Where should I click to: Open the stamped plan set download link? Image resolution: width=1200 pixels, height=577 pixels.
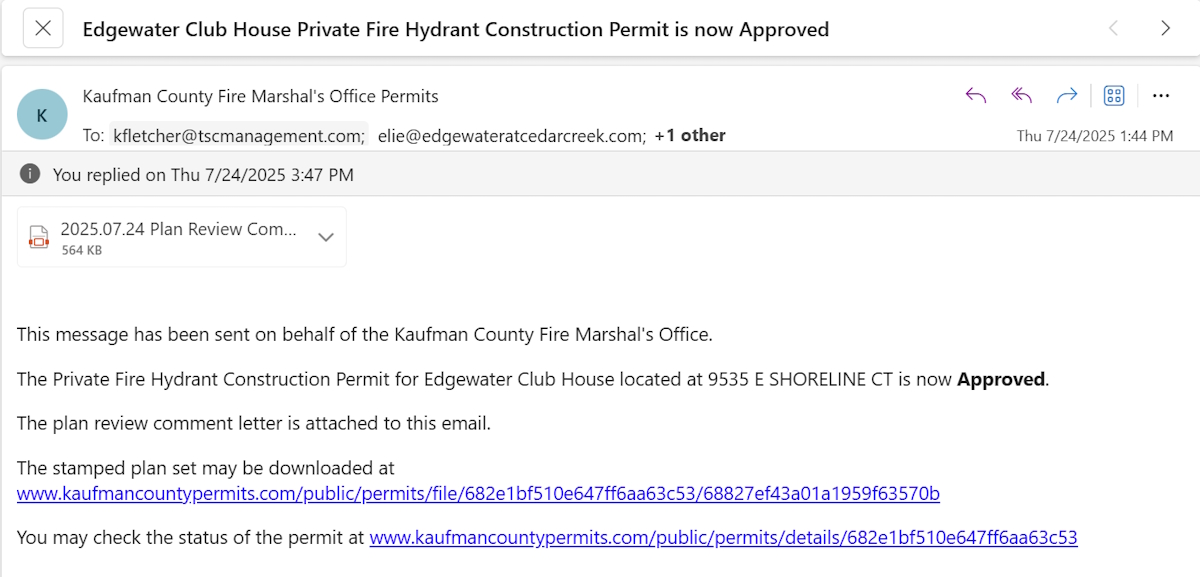[x=478, y=493]
